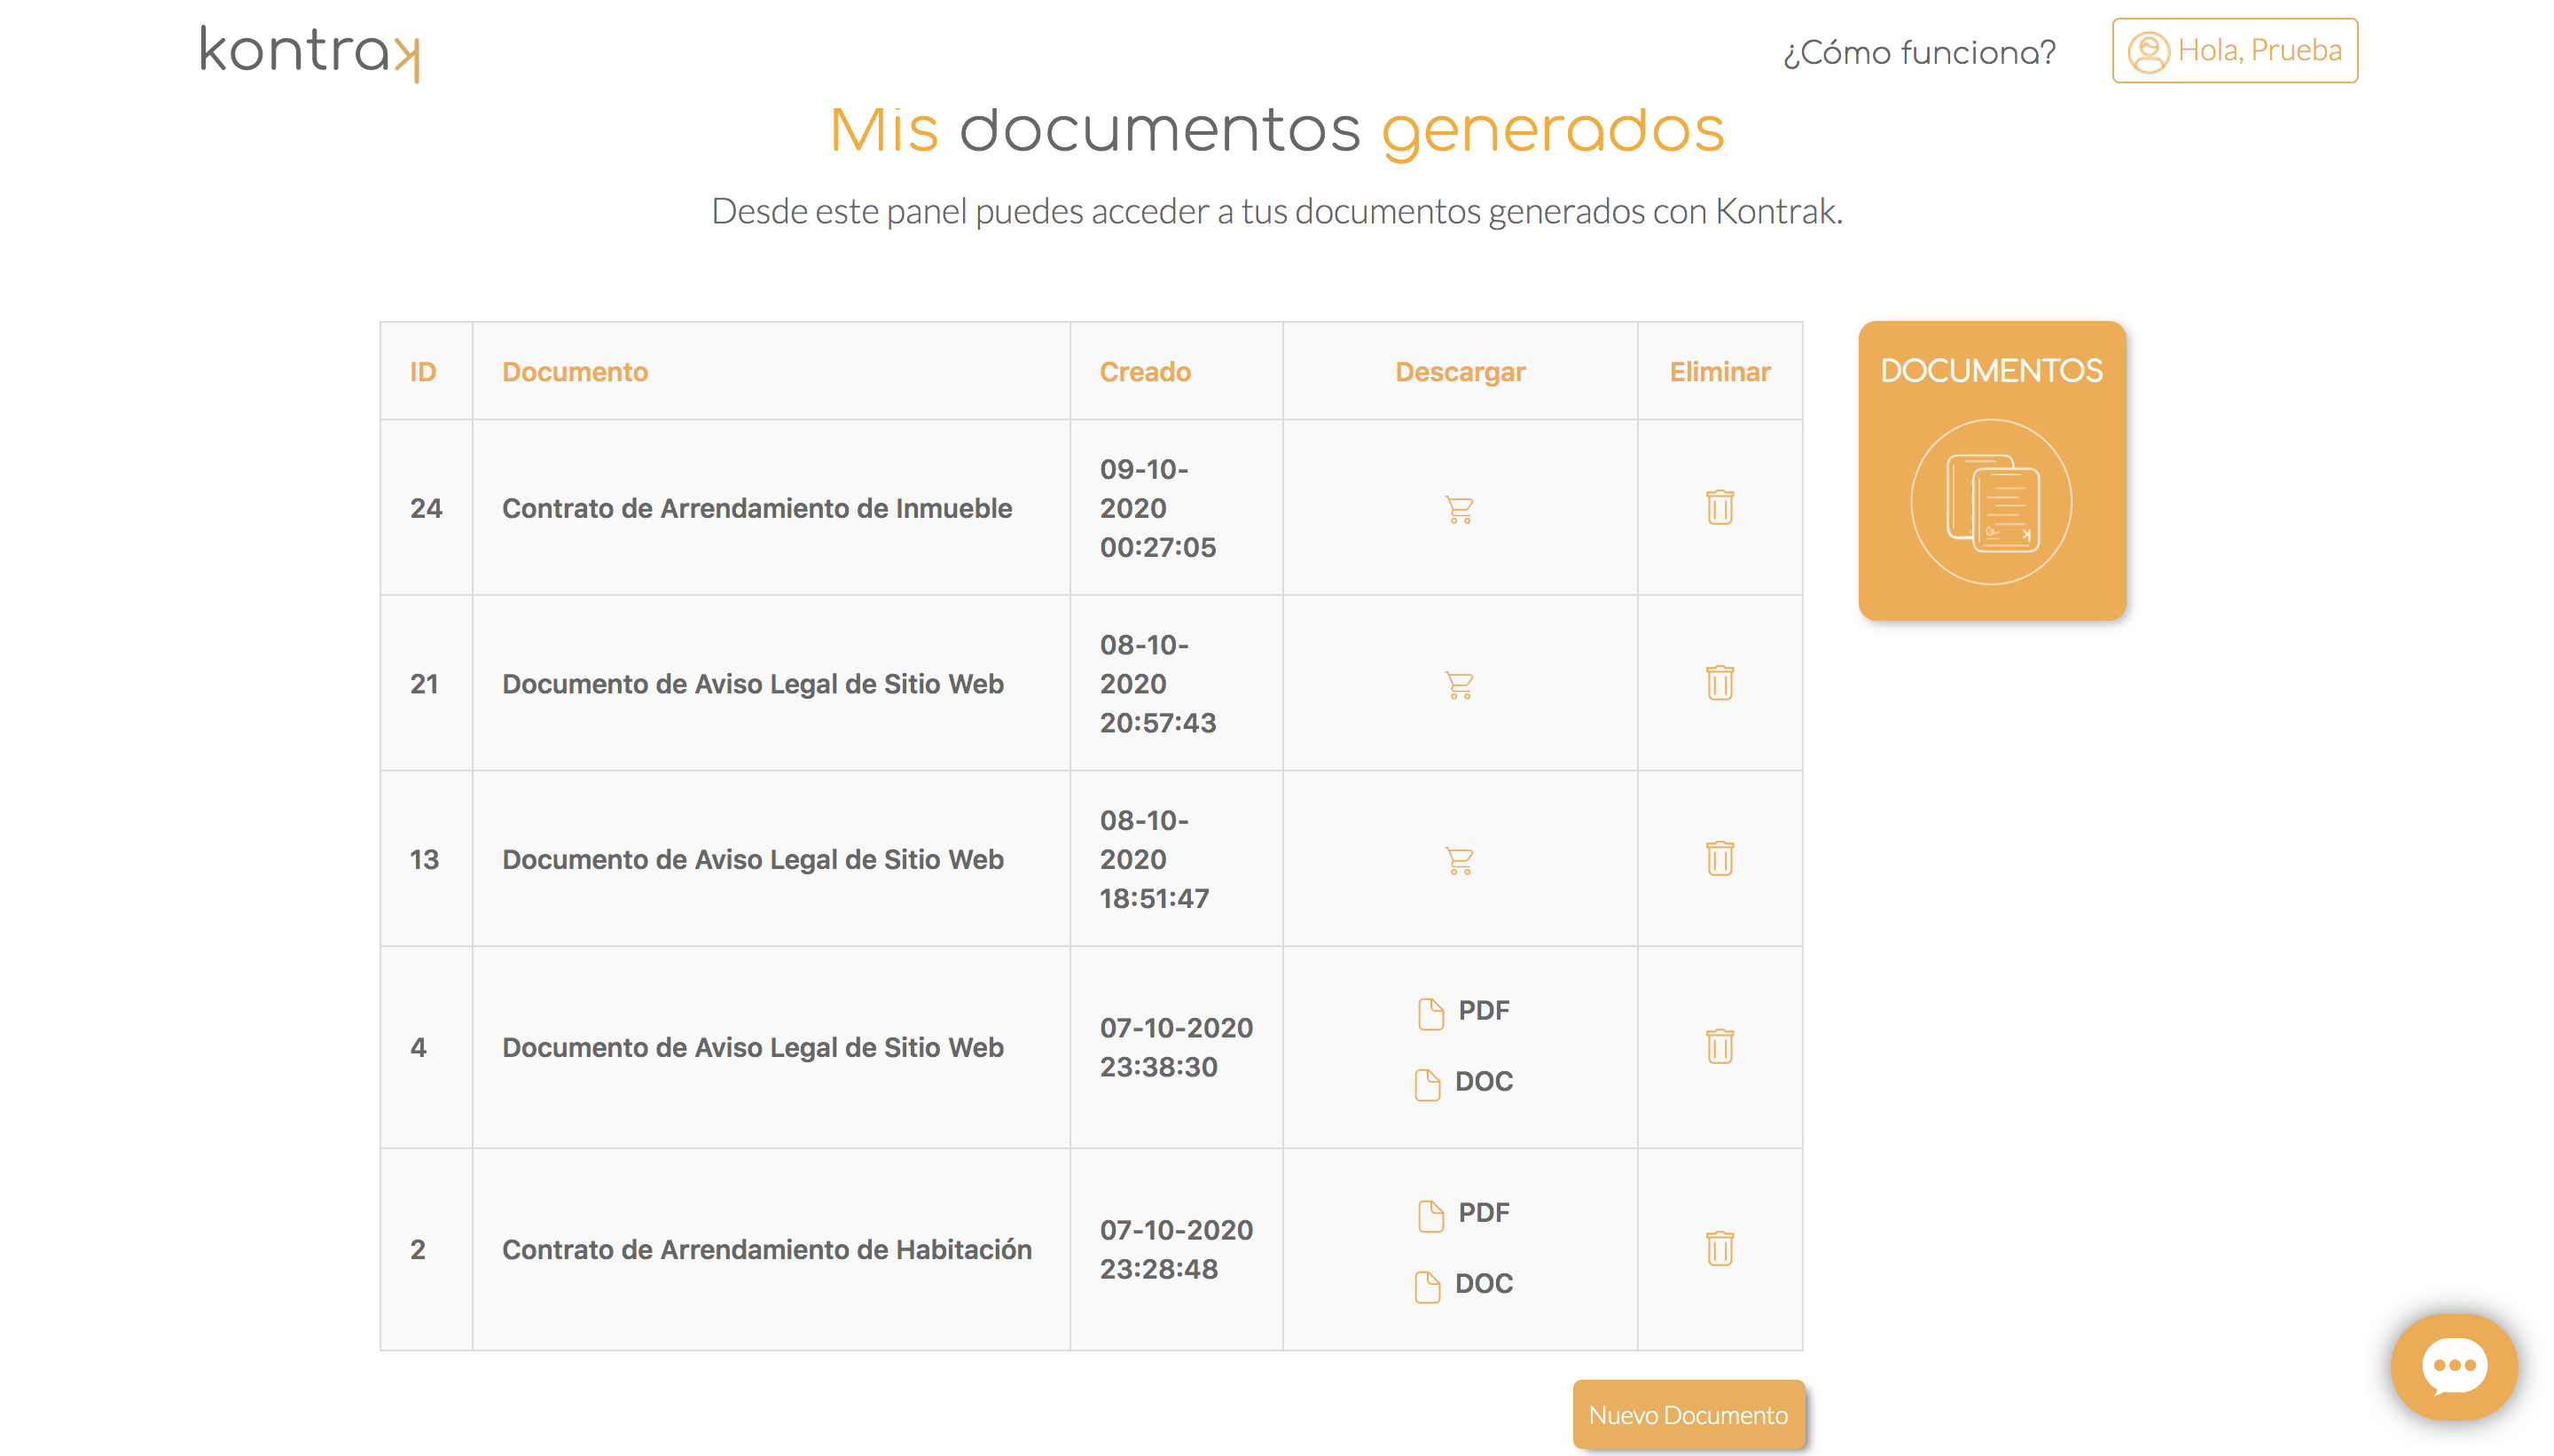
Task: Click the cart icon for document 24
Action: (1459, 509)
